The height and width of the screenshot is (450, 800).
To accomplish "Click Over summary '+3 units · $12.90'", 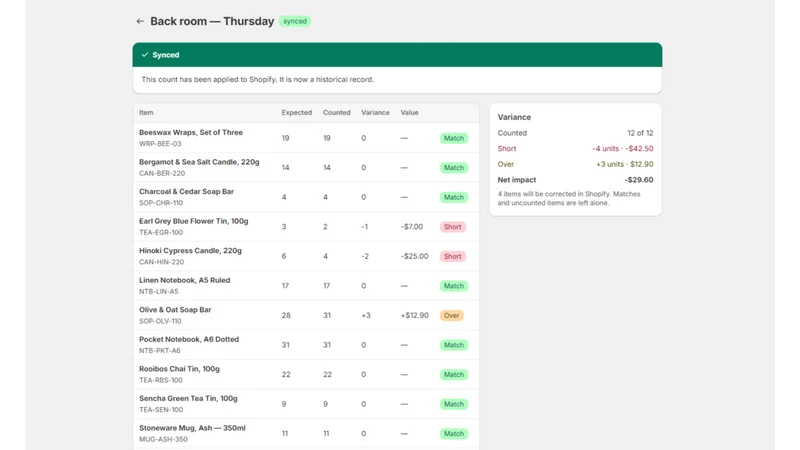I will pyautogui.click(x=624, y=164).
